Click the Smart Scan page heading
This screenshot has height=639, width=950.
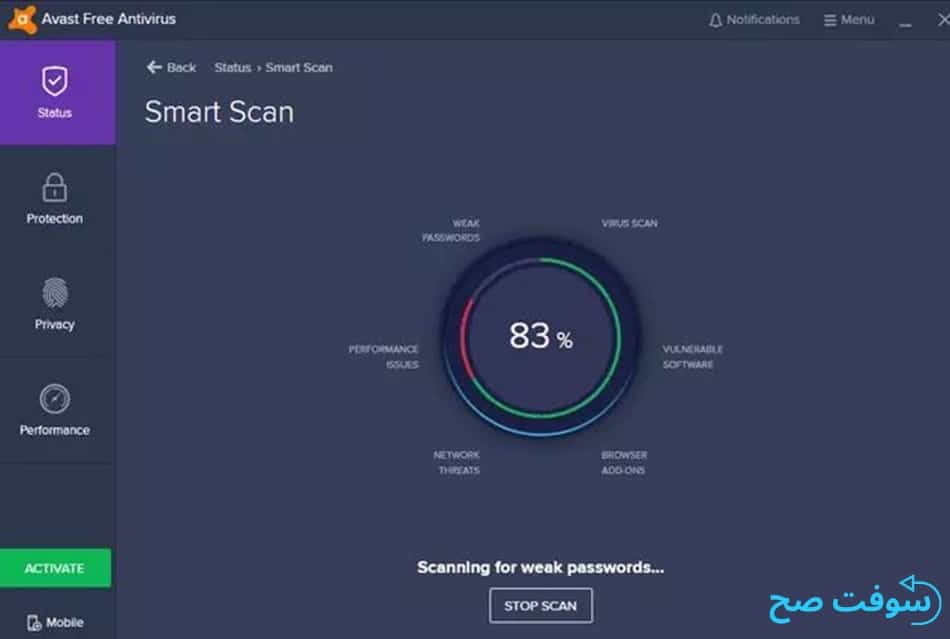(x=219, y=112)
